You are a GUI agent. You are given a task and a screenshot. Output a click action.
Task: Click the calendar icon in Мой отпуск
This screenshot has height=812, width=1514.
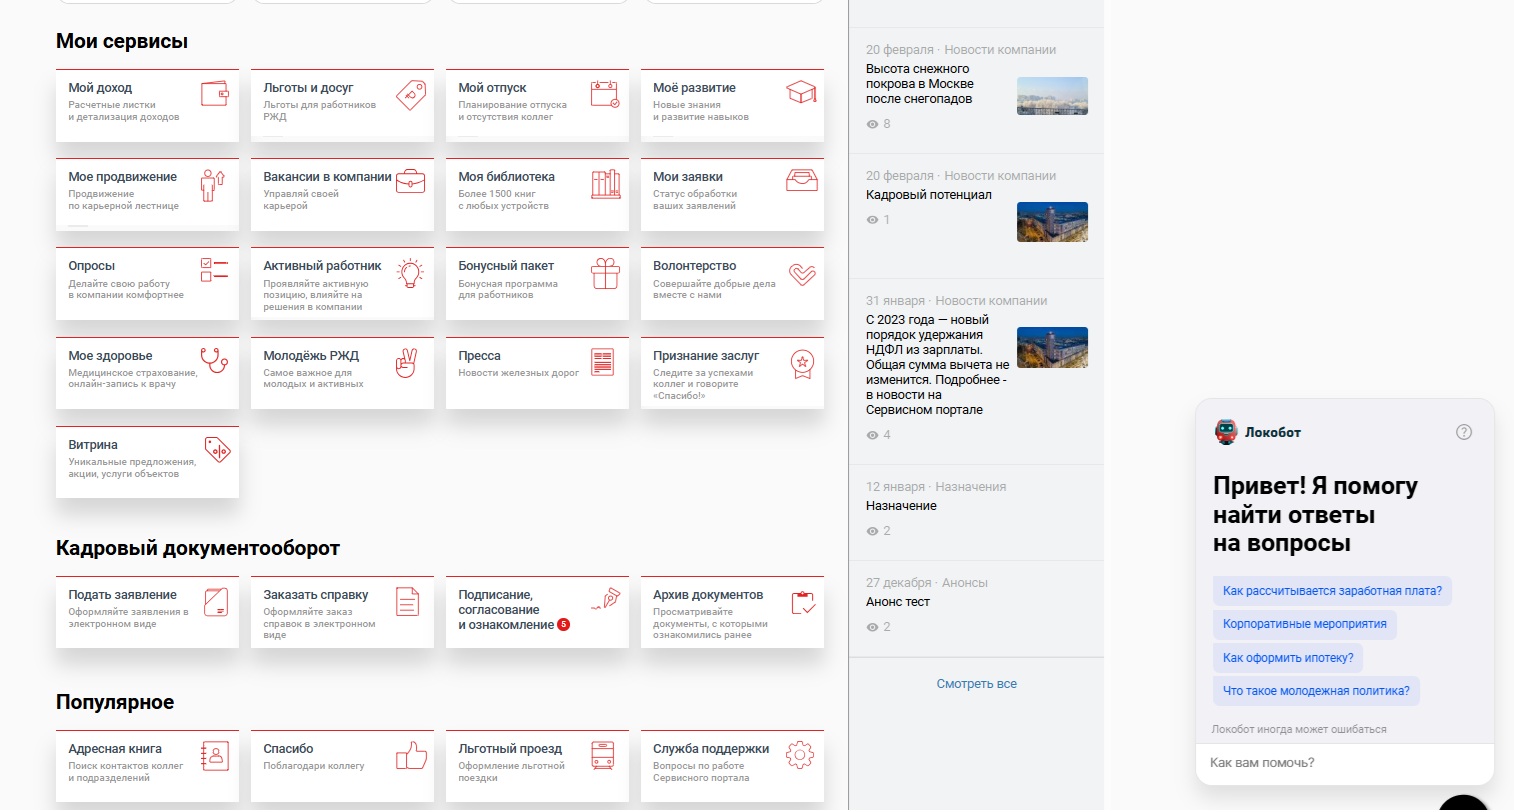click(604, 94)
